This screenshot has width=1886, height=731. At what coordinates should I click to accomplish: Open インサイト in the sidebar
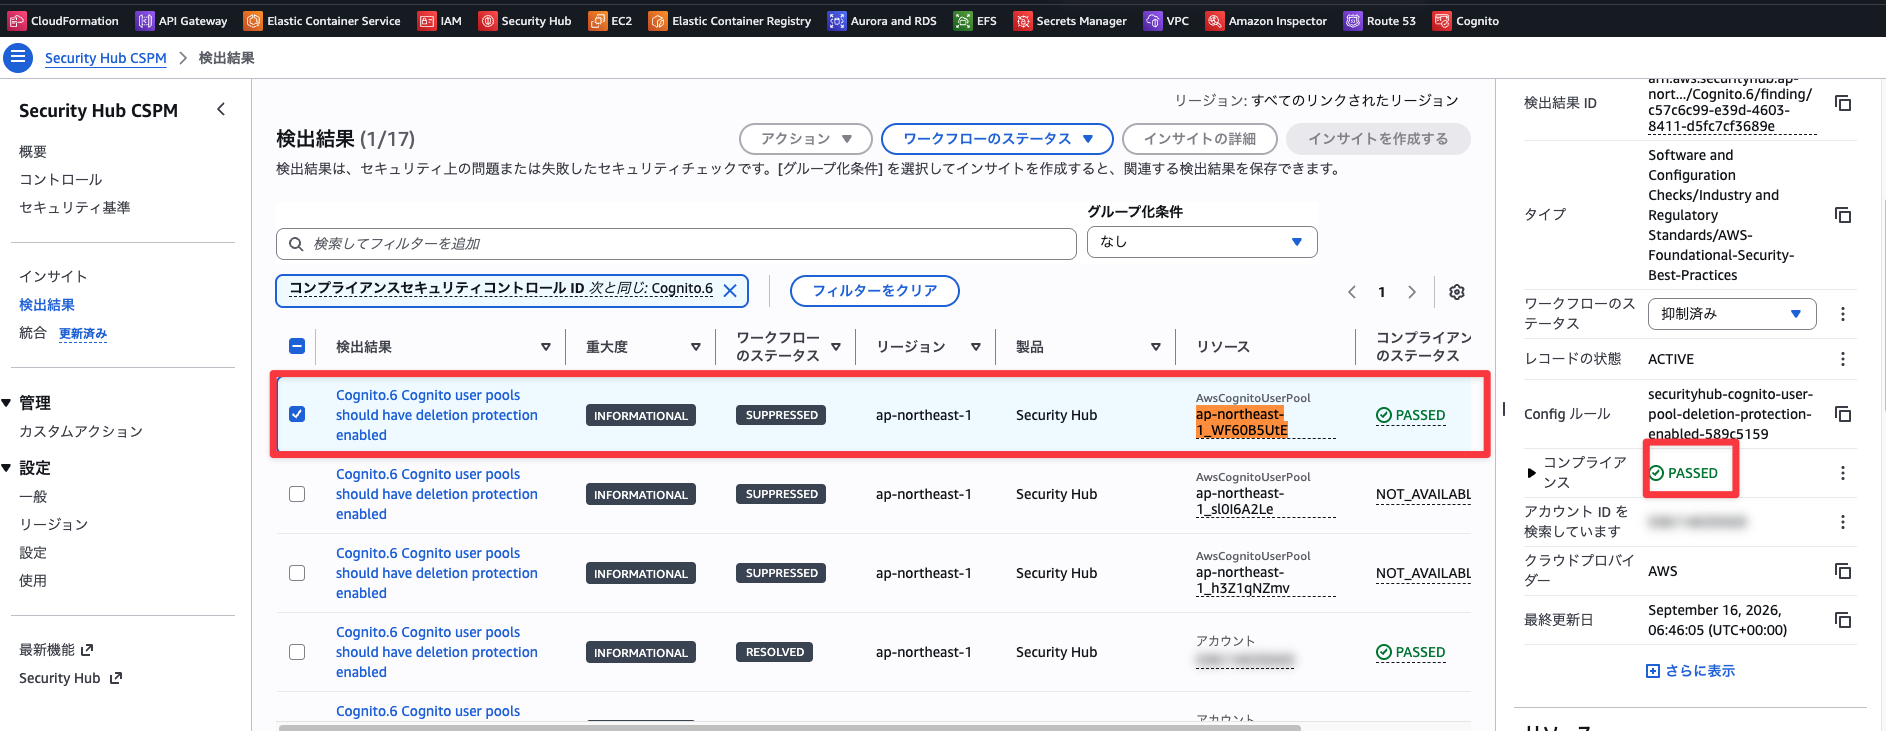[x=53, y=277]
